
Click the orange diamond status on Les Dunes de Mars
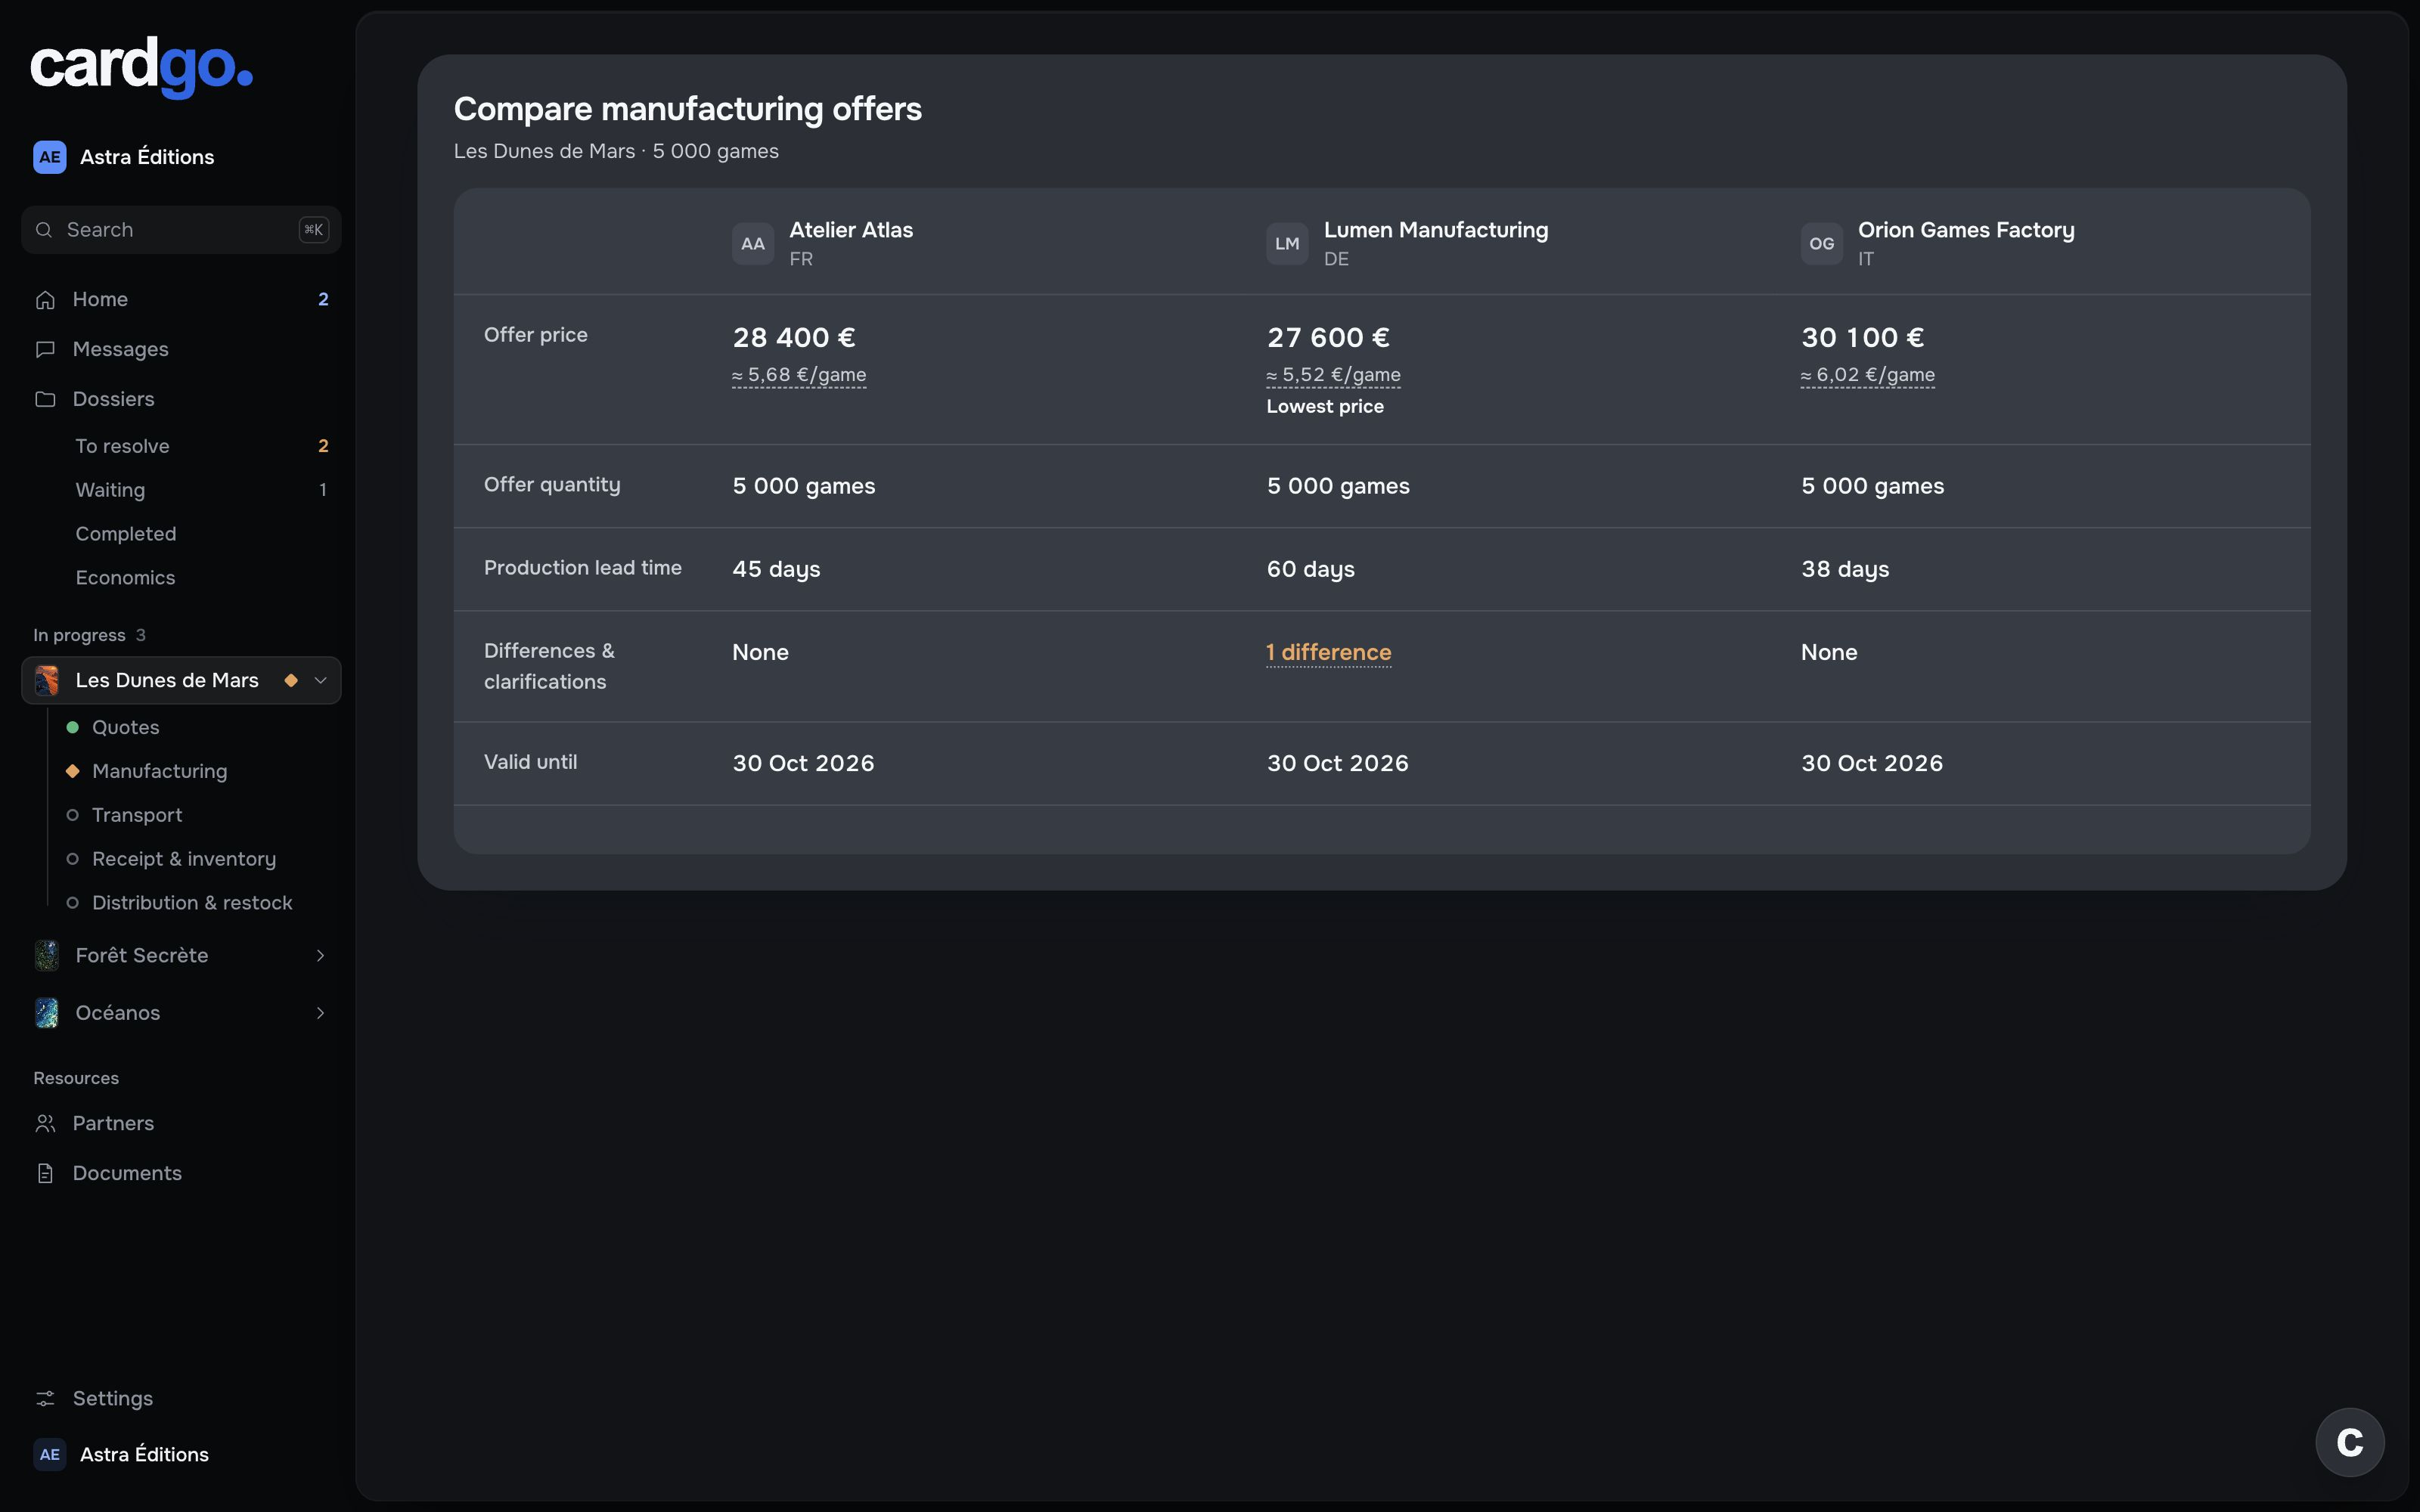291,680
